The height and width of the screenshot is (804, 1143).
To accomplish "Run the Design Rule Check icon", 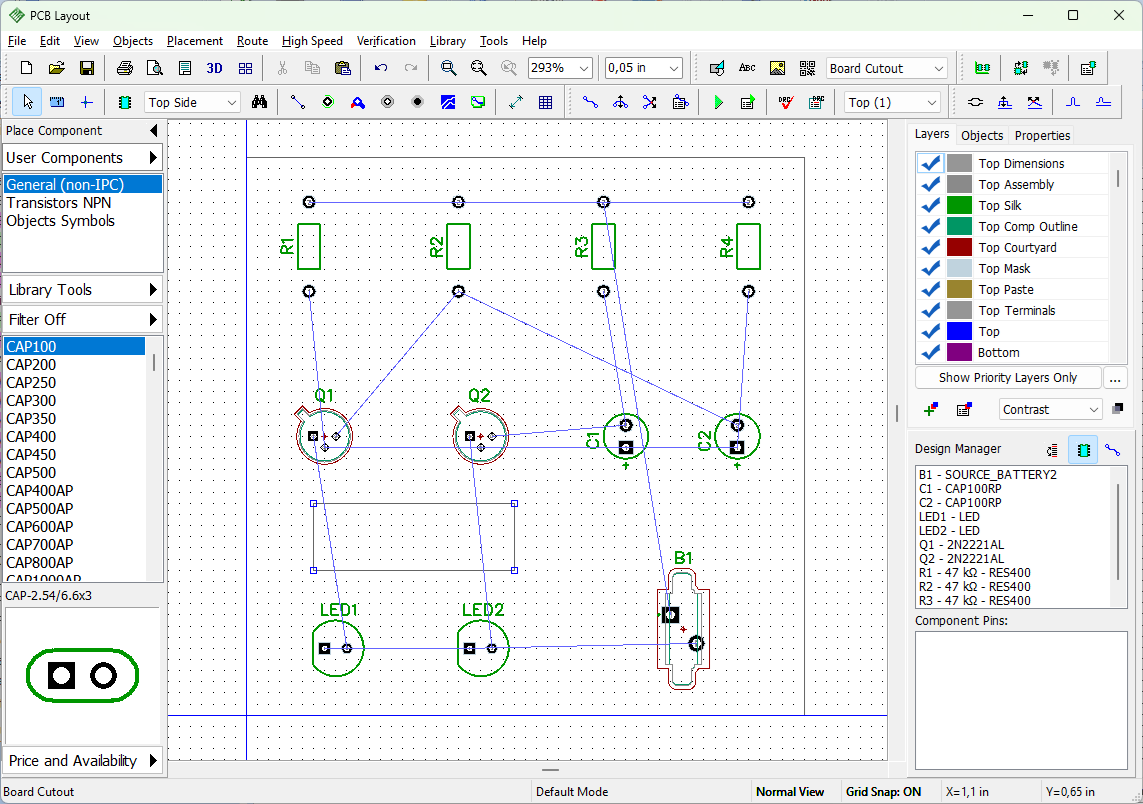I will pyautogui.click(x=785, y=102).
